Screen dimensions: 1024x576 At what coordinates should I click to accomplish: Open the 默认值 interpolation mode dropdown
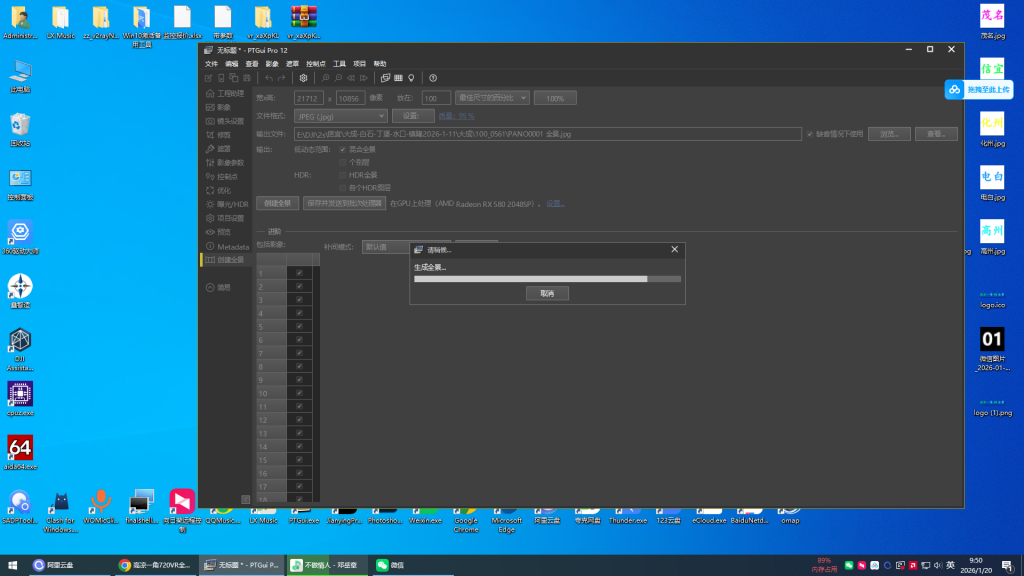pos(383,246)
